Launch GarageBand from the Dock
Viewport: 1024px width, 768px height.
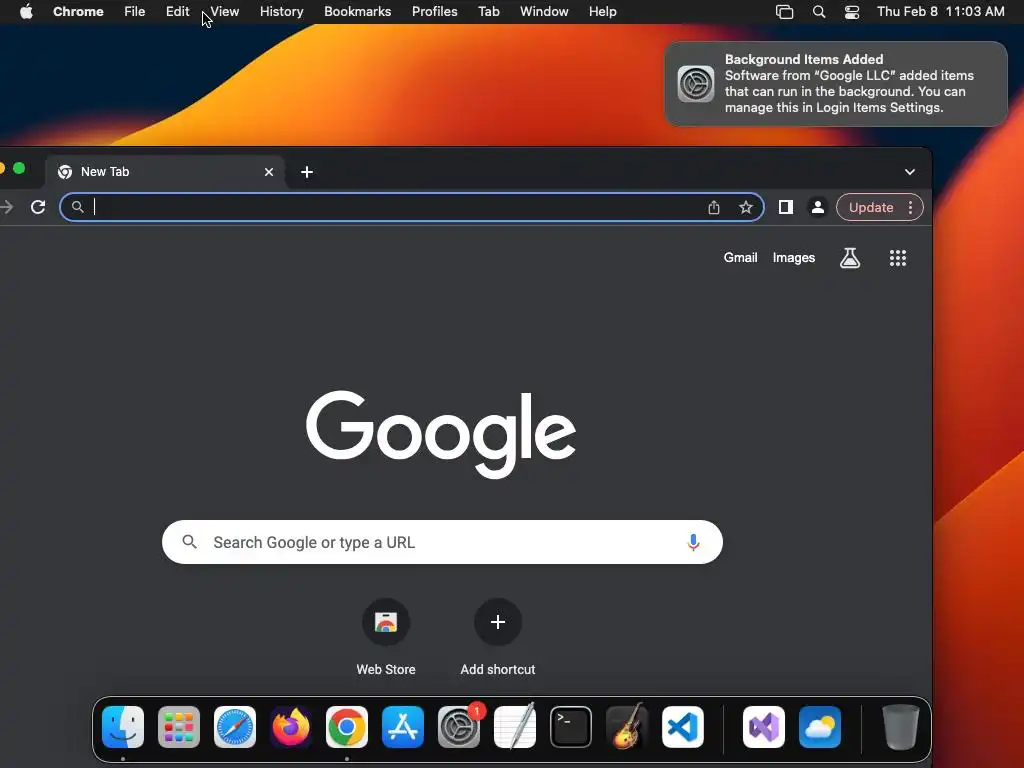(627, 727)
